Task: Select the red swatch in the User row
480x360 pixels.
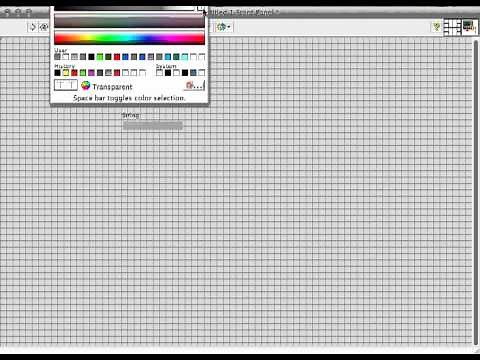Action: click(117, 57)
